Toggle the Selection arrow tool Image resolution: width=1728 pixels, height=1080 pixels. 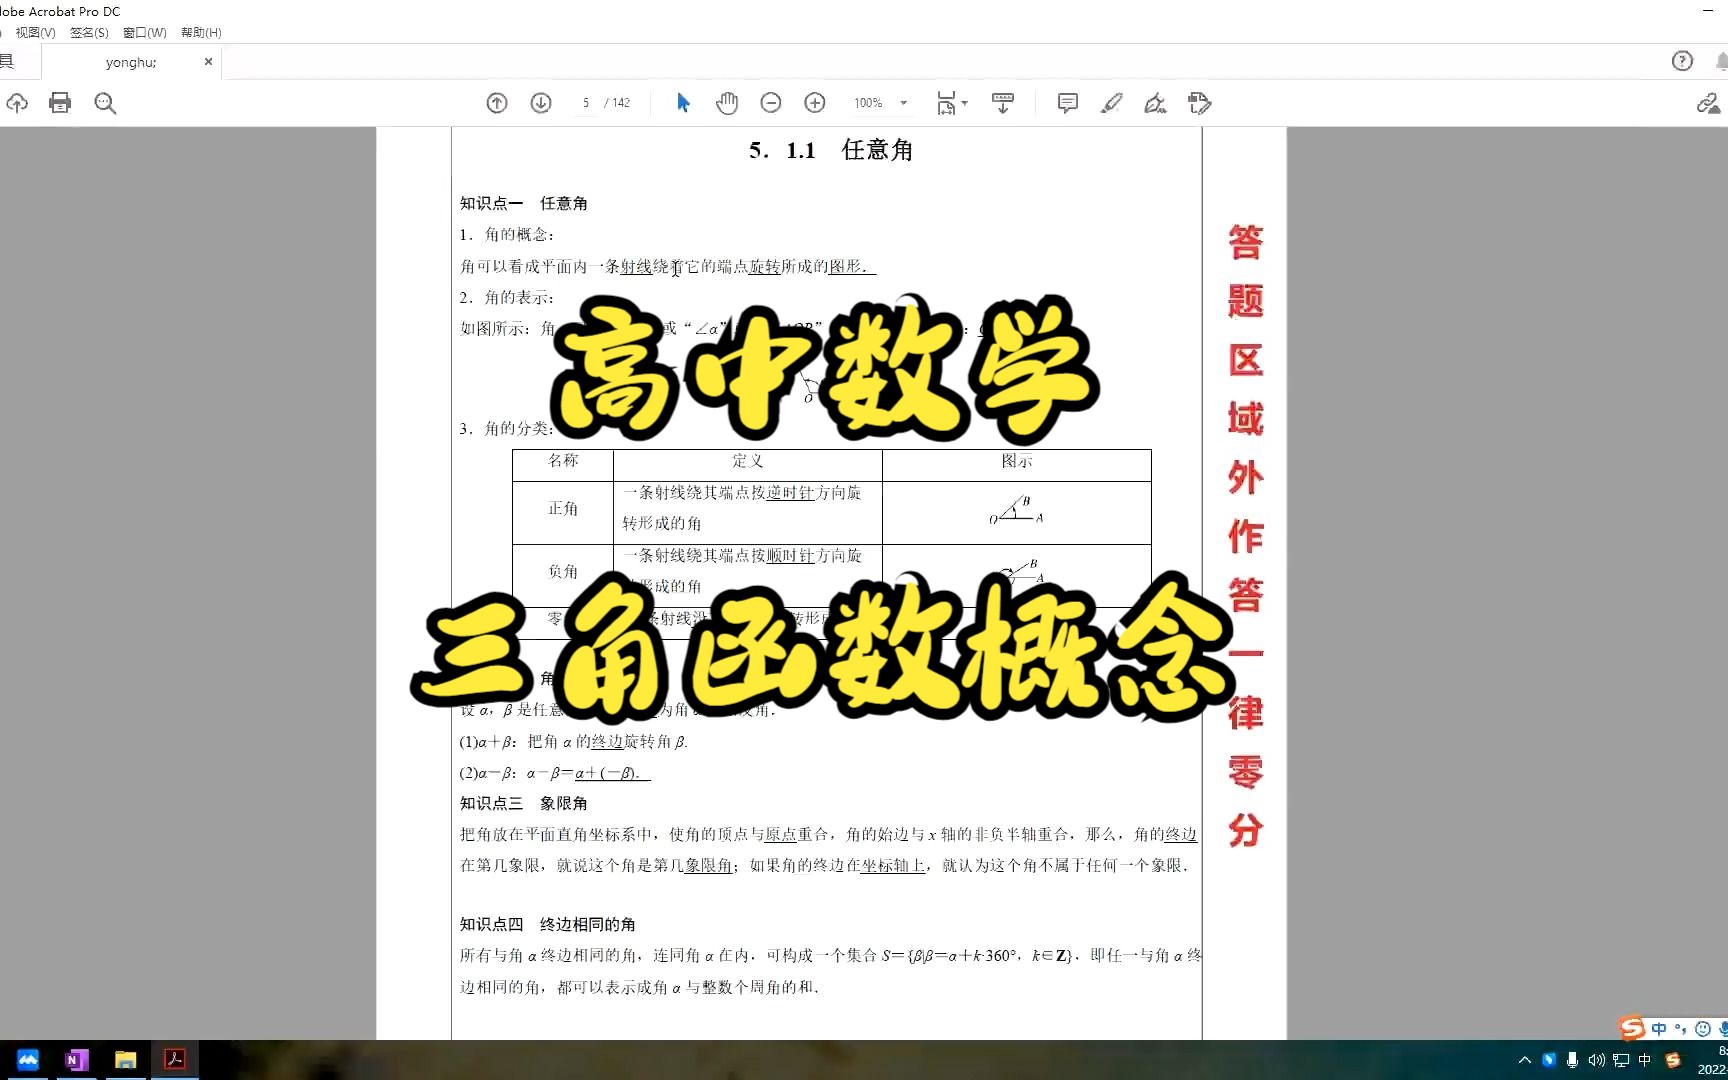[683, 102]
